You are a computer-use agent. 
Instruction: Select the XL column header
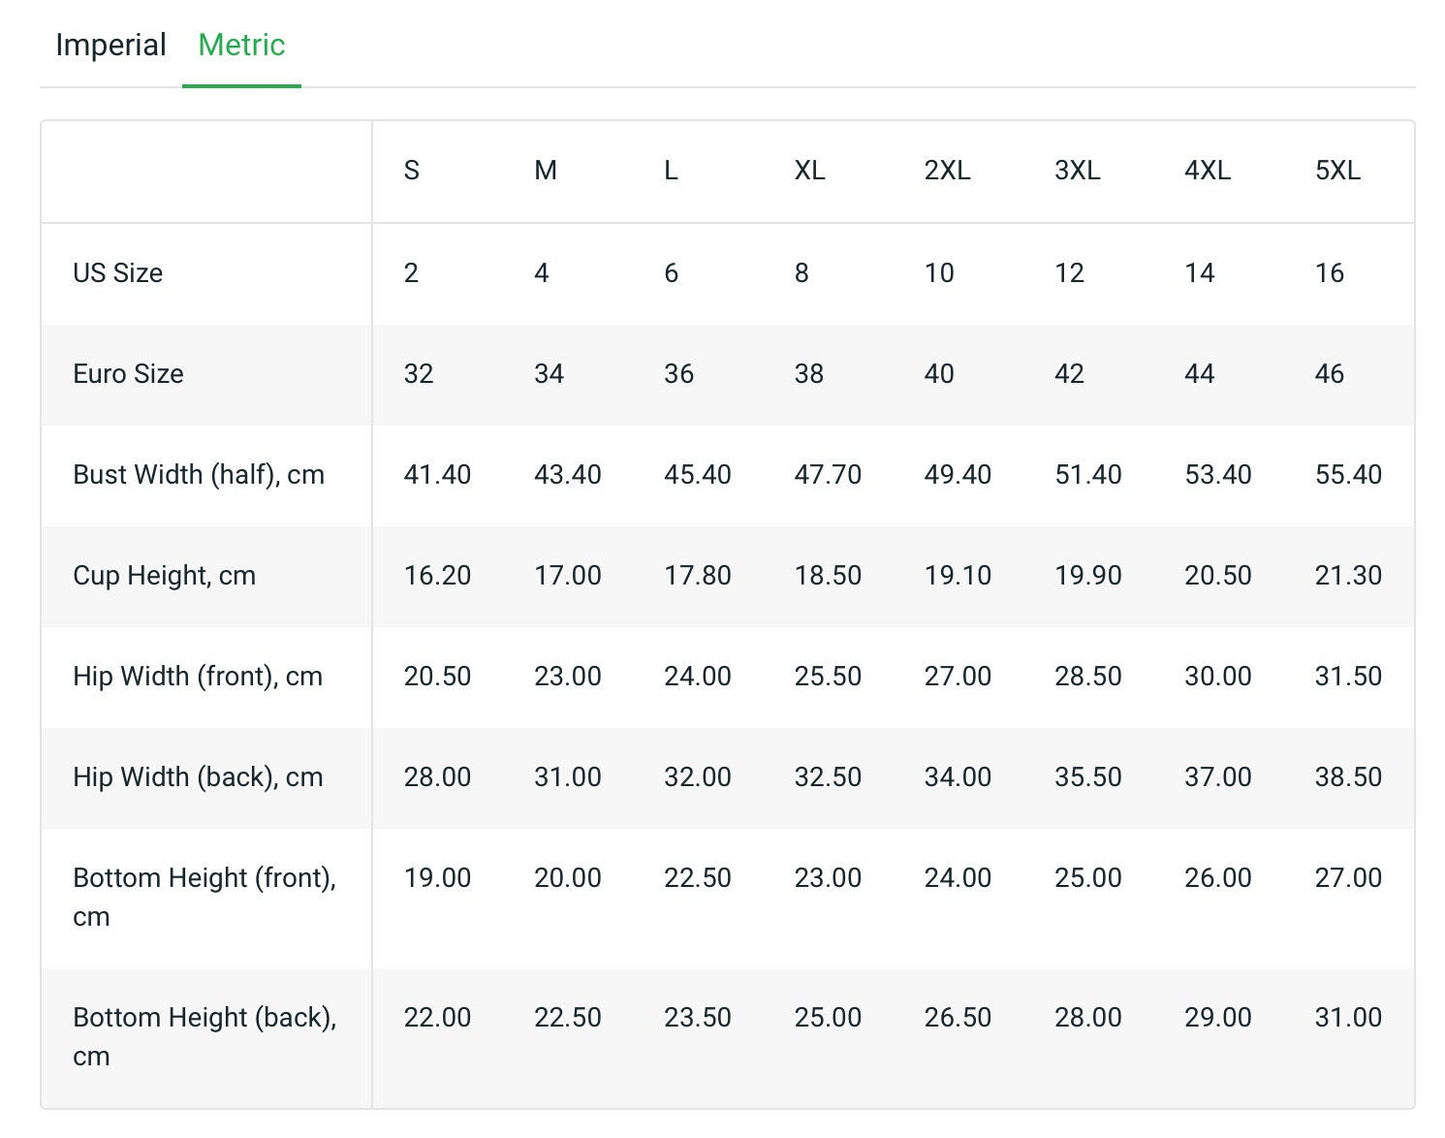pos(809,171)
